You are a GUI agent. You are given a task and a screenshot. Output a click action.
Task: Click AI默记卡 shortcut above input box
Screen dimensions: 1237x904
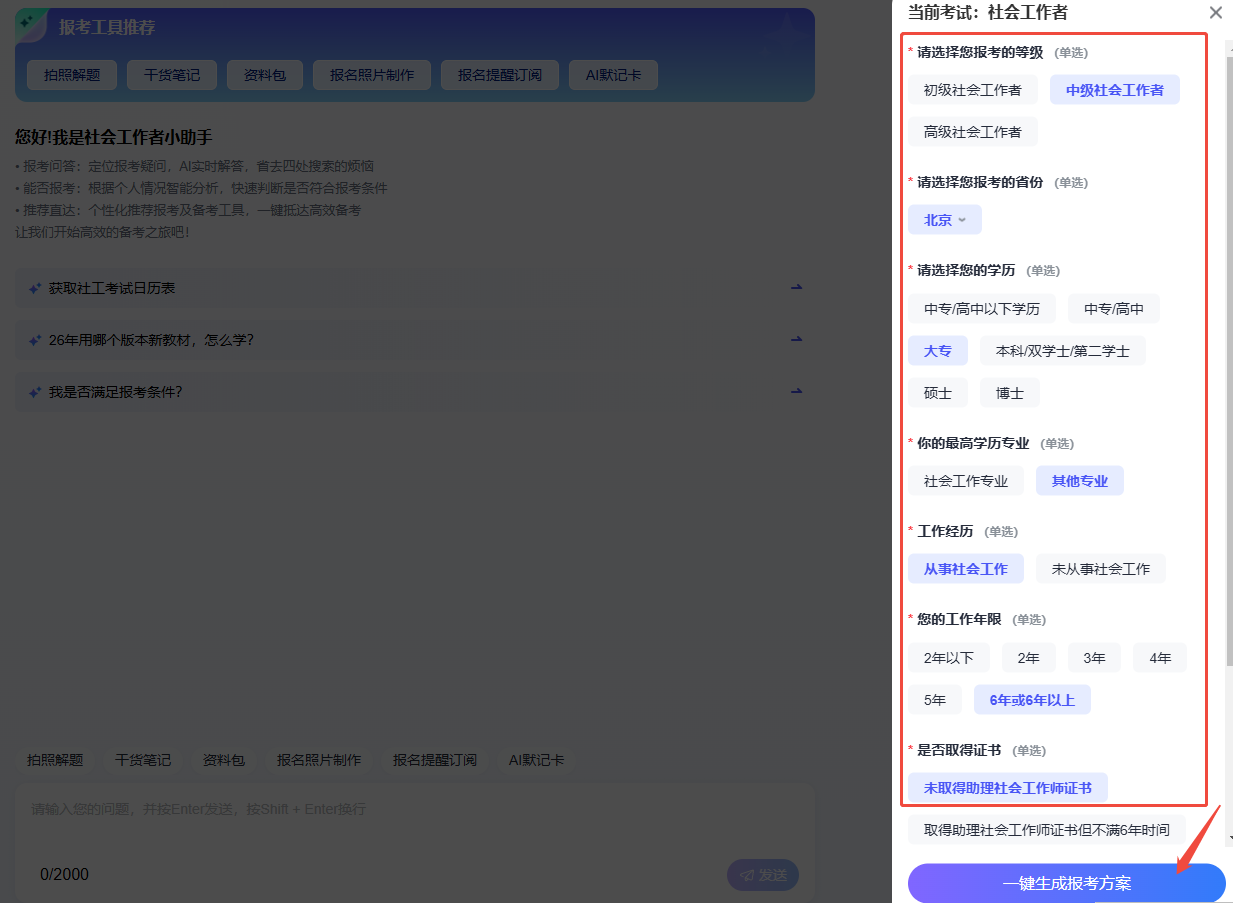[x=536, y=760]
